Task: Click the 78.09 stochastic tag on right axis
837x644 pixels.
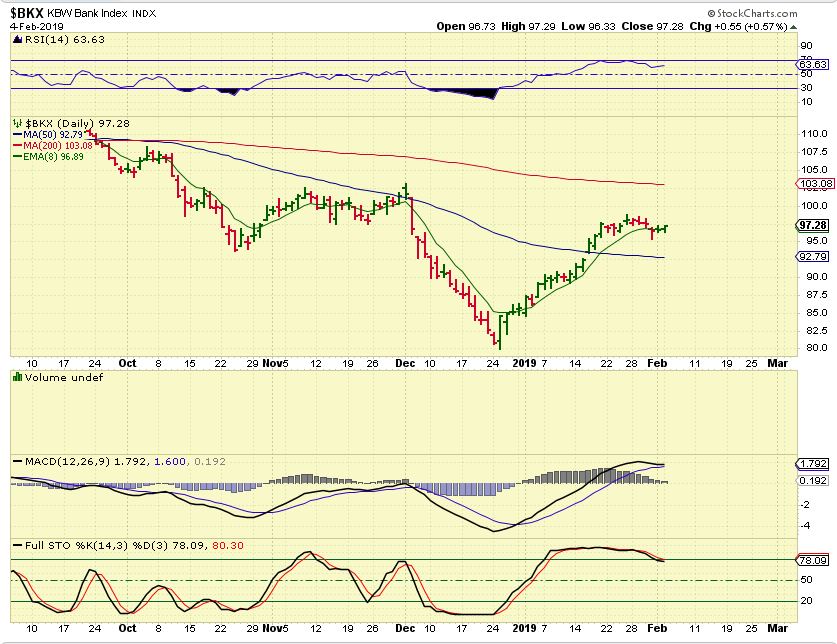Action: (813, 560)
